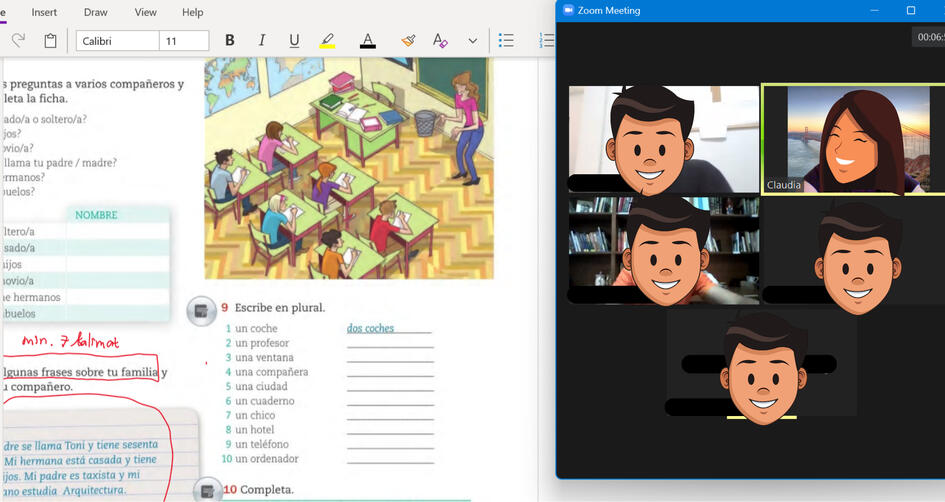
Task: Toggle italic formatting
Action: tap(262, 41)
